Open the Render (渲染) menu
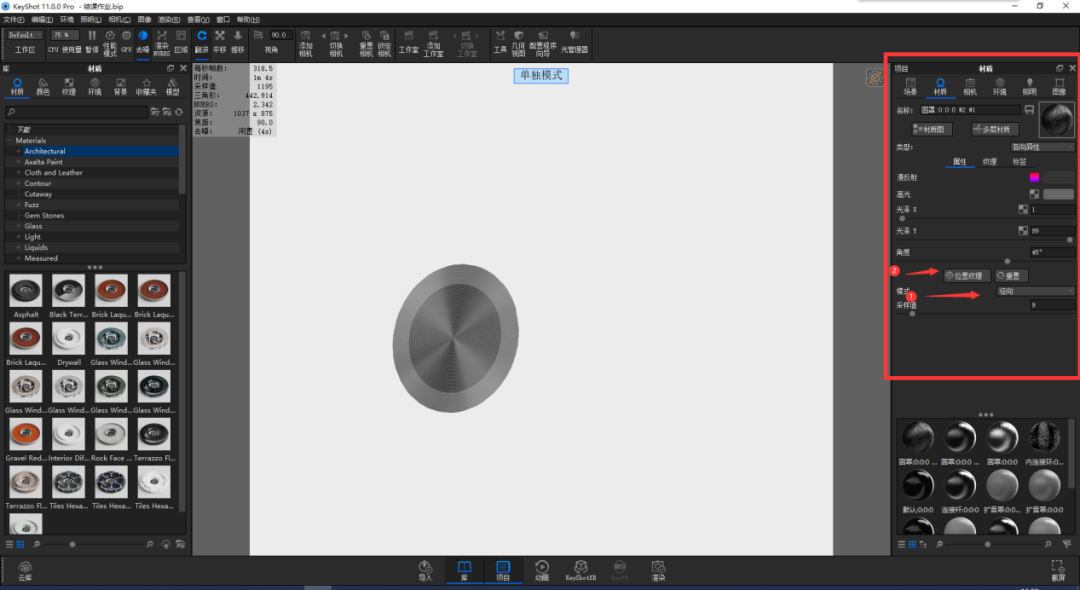Image resolution: width=1080 pixels, height=590 pixels. tap(169, 19)
